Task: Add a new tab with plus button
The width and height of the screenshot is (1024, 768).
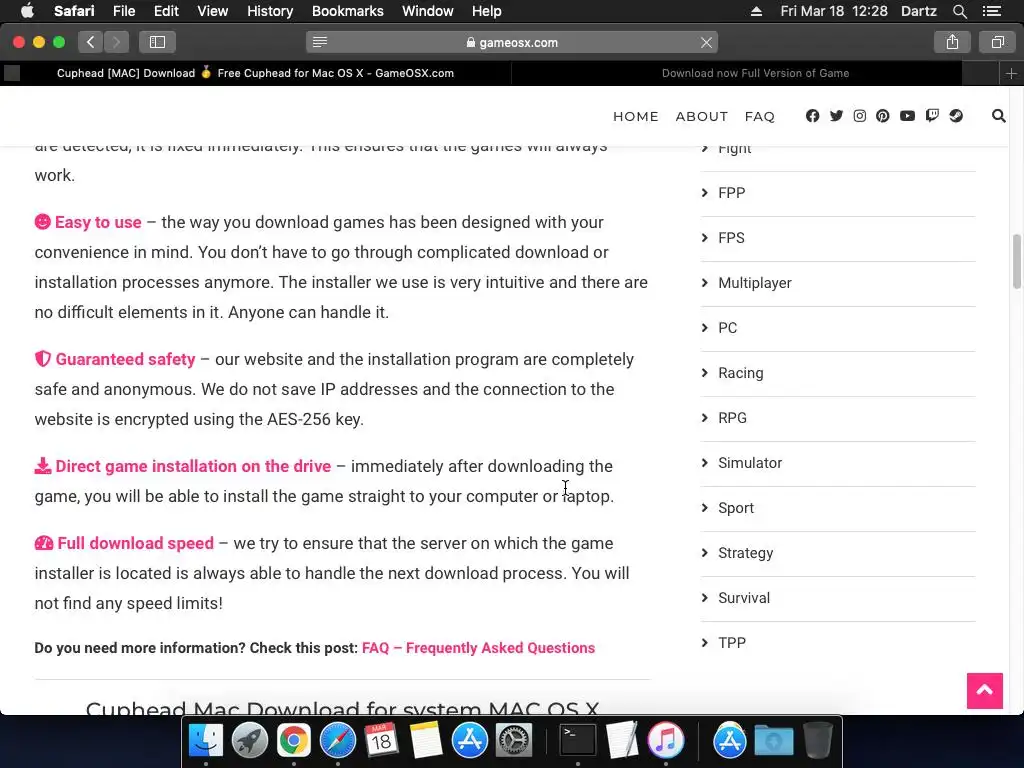Action: [1011, 73]
